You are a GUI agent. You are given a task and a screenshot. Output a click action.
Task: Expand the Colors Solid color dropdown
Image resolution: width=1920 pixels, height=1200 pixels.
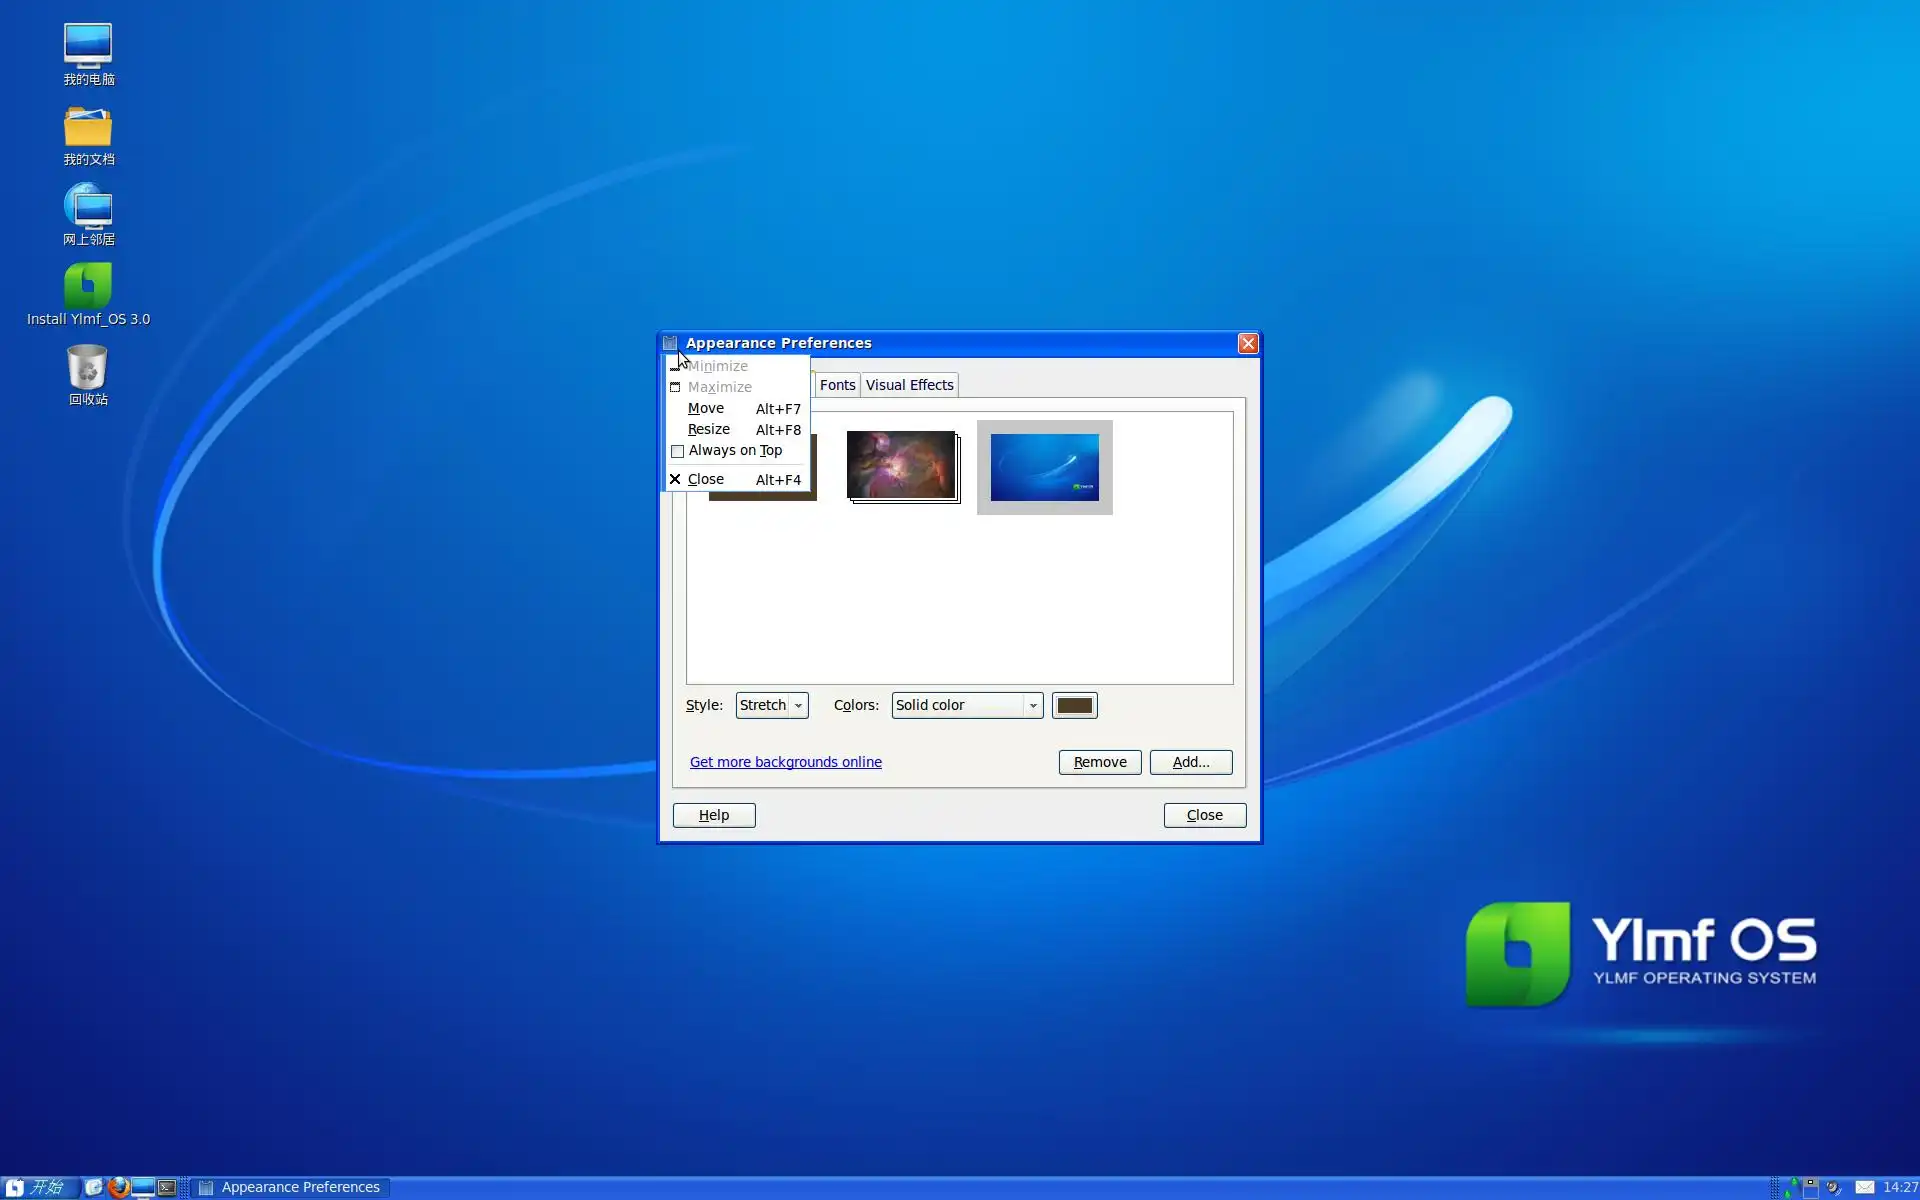(x=966, y=705)
